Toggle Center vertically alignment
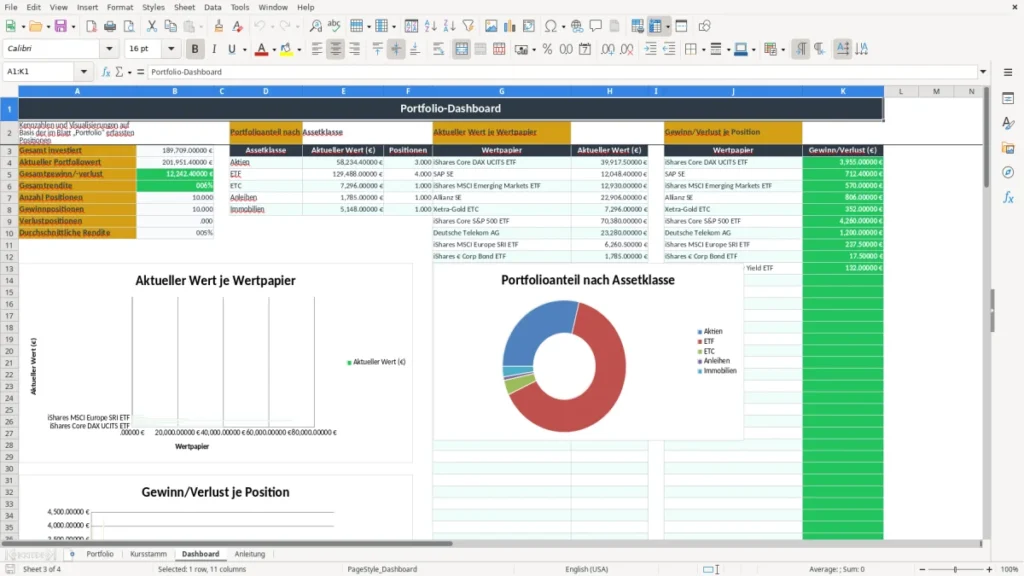This screenshot has height=576, width=1024. 396,49
